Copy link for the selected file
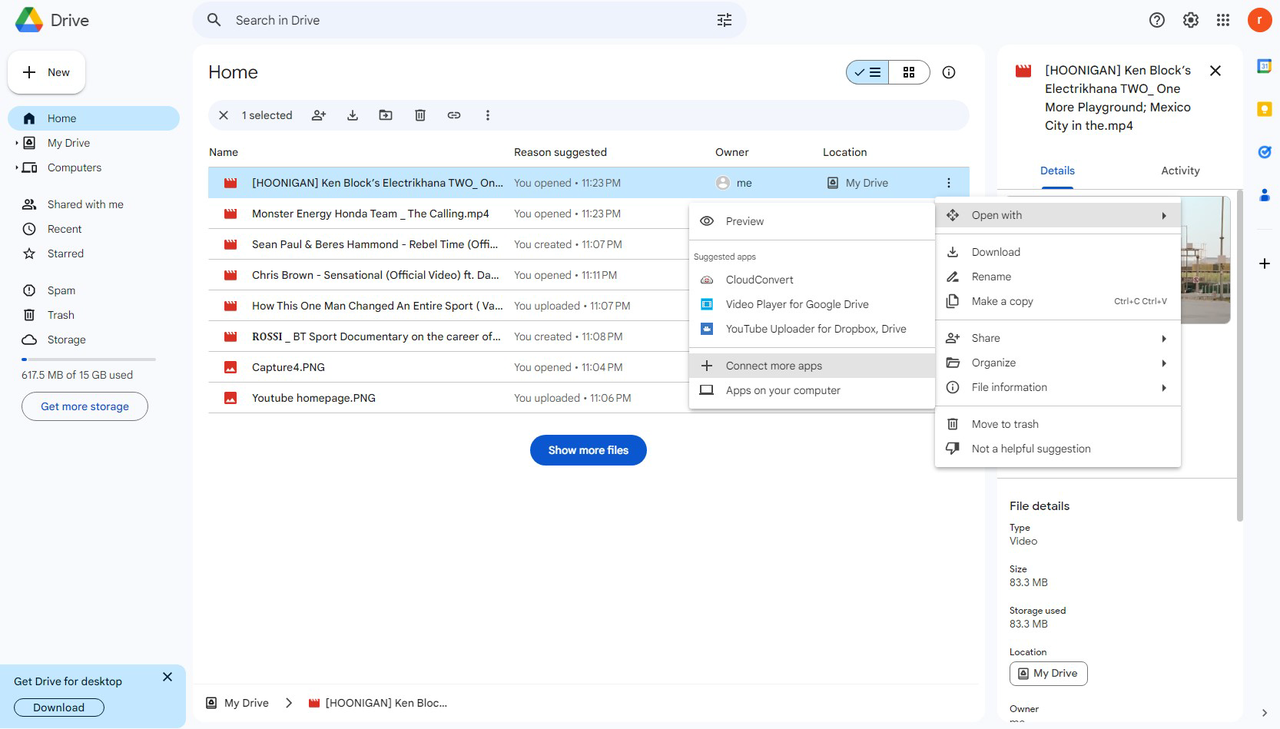The height and width of the screenshot is (729, 1280). point(453,115)
